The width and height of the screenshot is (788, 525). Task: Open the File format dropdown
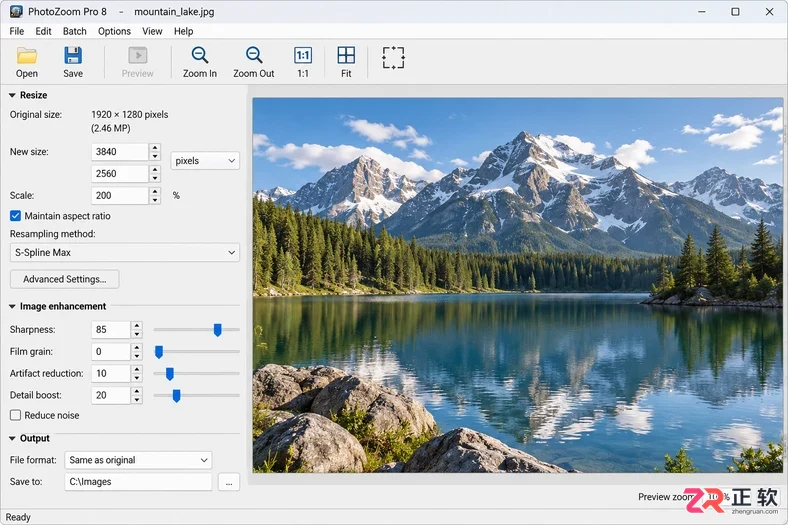138,460
